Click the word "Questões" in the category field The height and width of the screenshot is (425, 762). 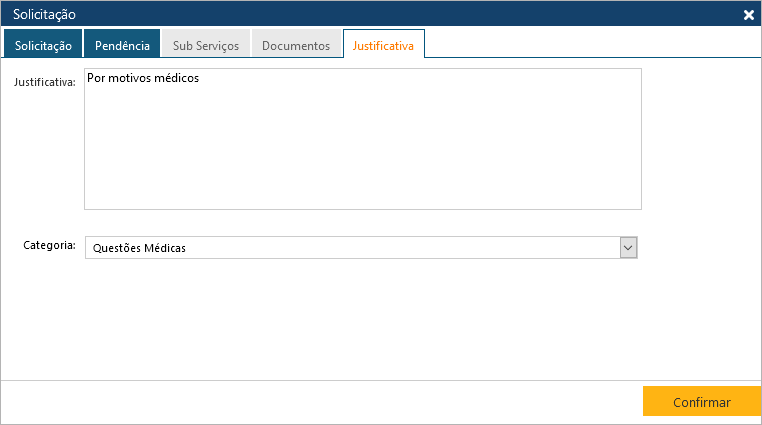113,248
